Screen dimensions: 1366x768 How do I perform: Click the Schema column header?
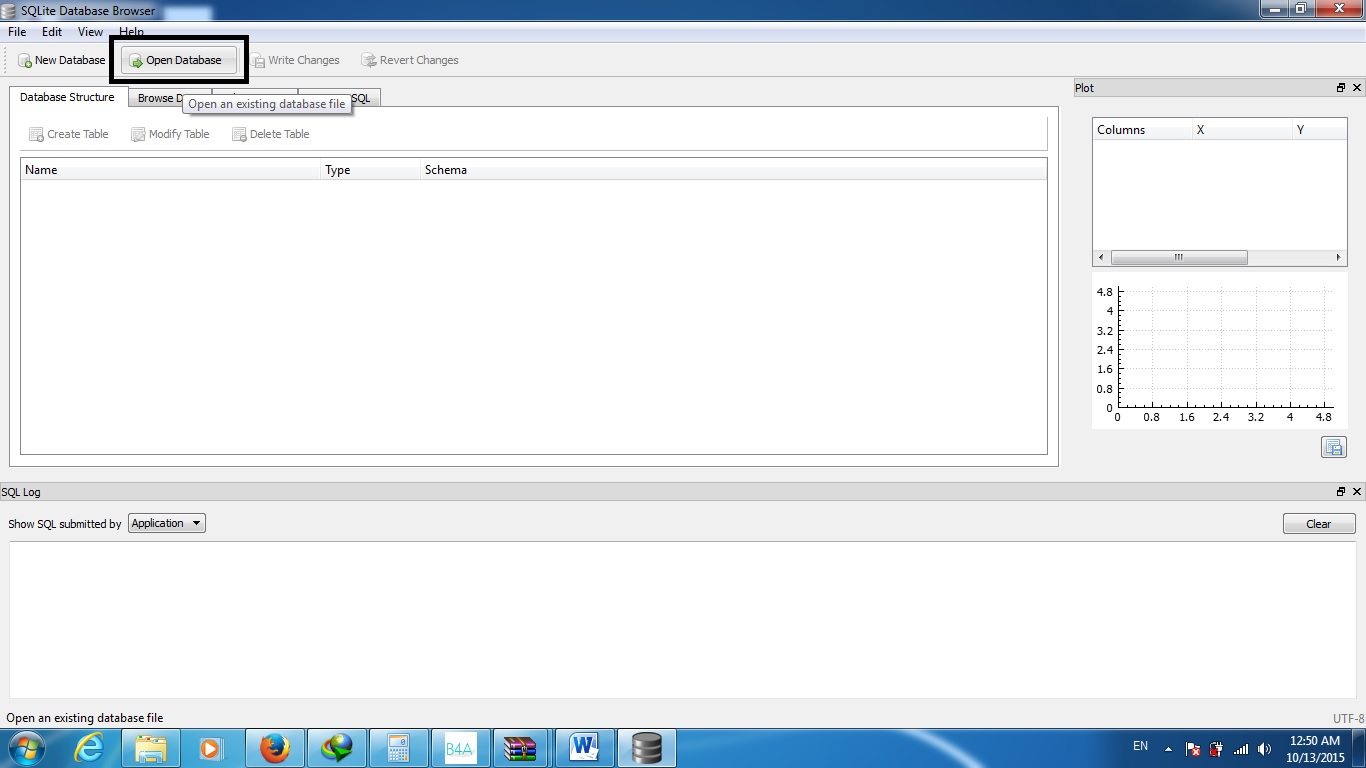[733, 170]
